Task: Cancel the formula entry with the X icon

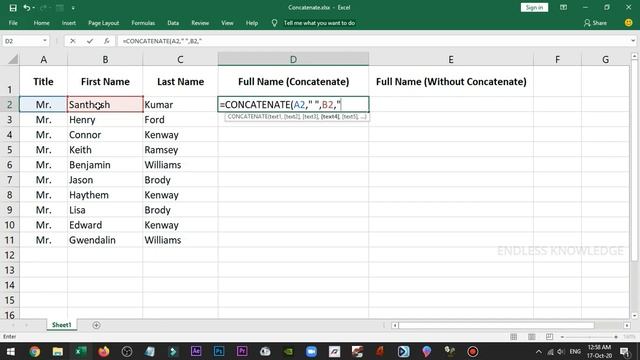Action: pyautogui.click(x=73, y=41)
